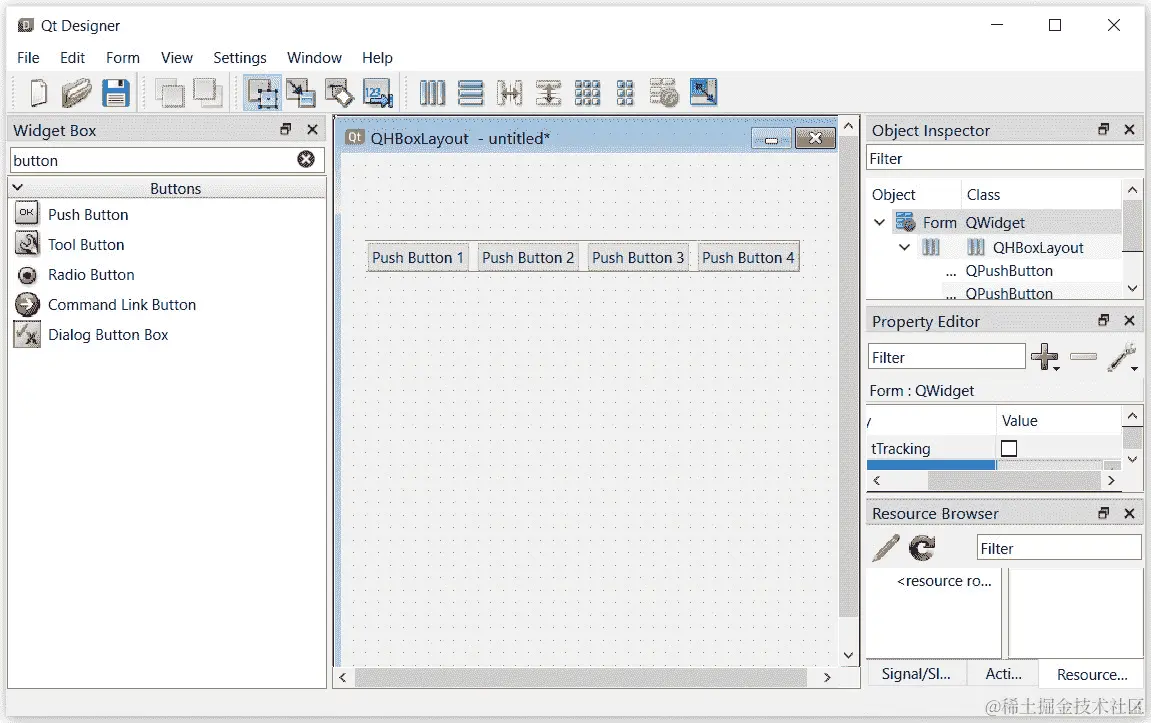Float the Widget Box panel
1151x723 pixels.
click(x=286, y=129)
